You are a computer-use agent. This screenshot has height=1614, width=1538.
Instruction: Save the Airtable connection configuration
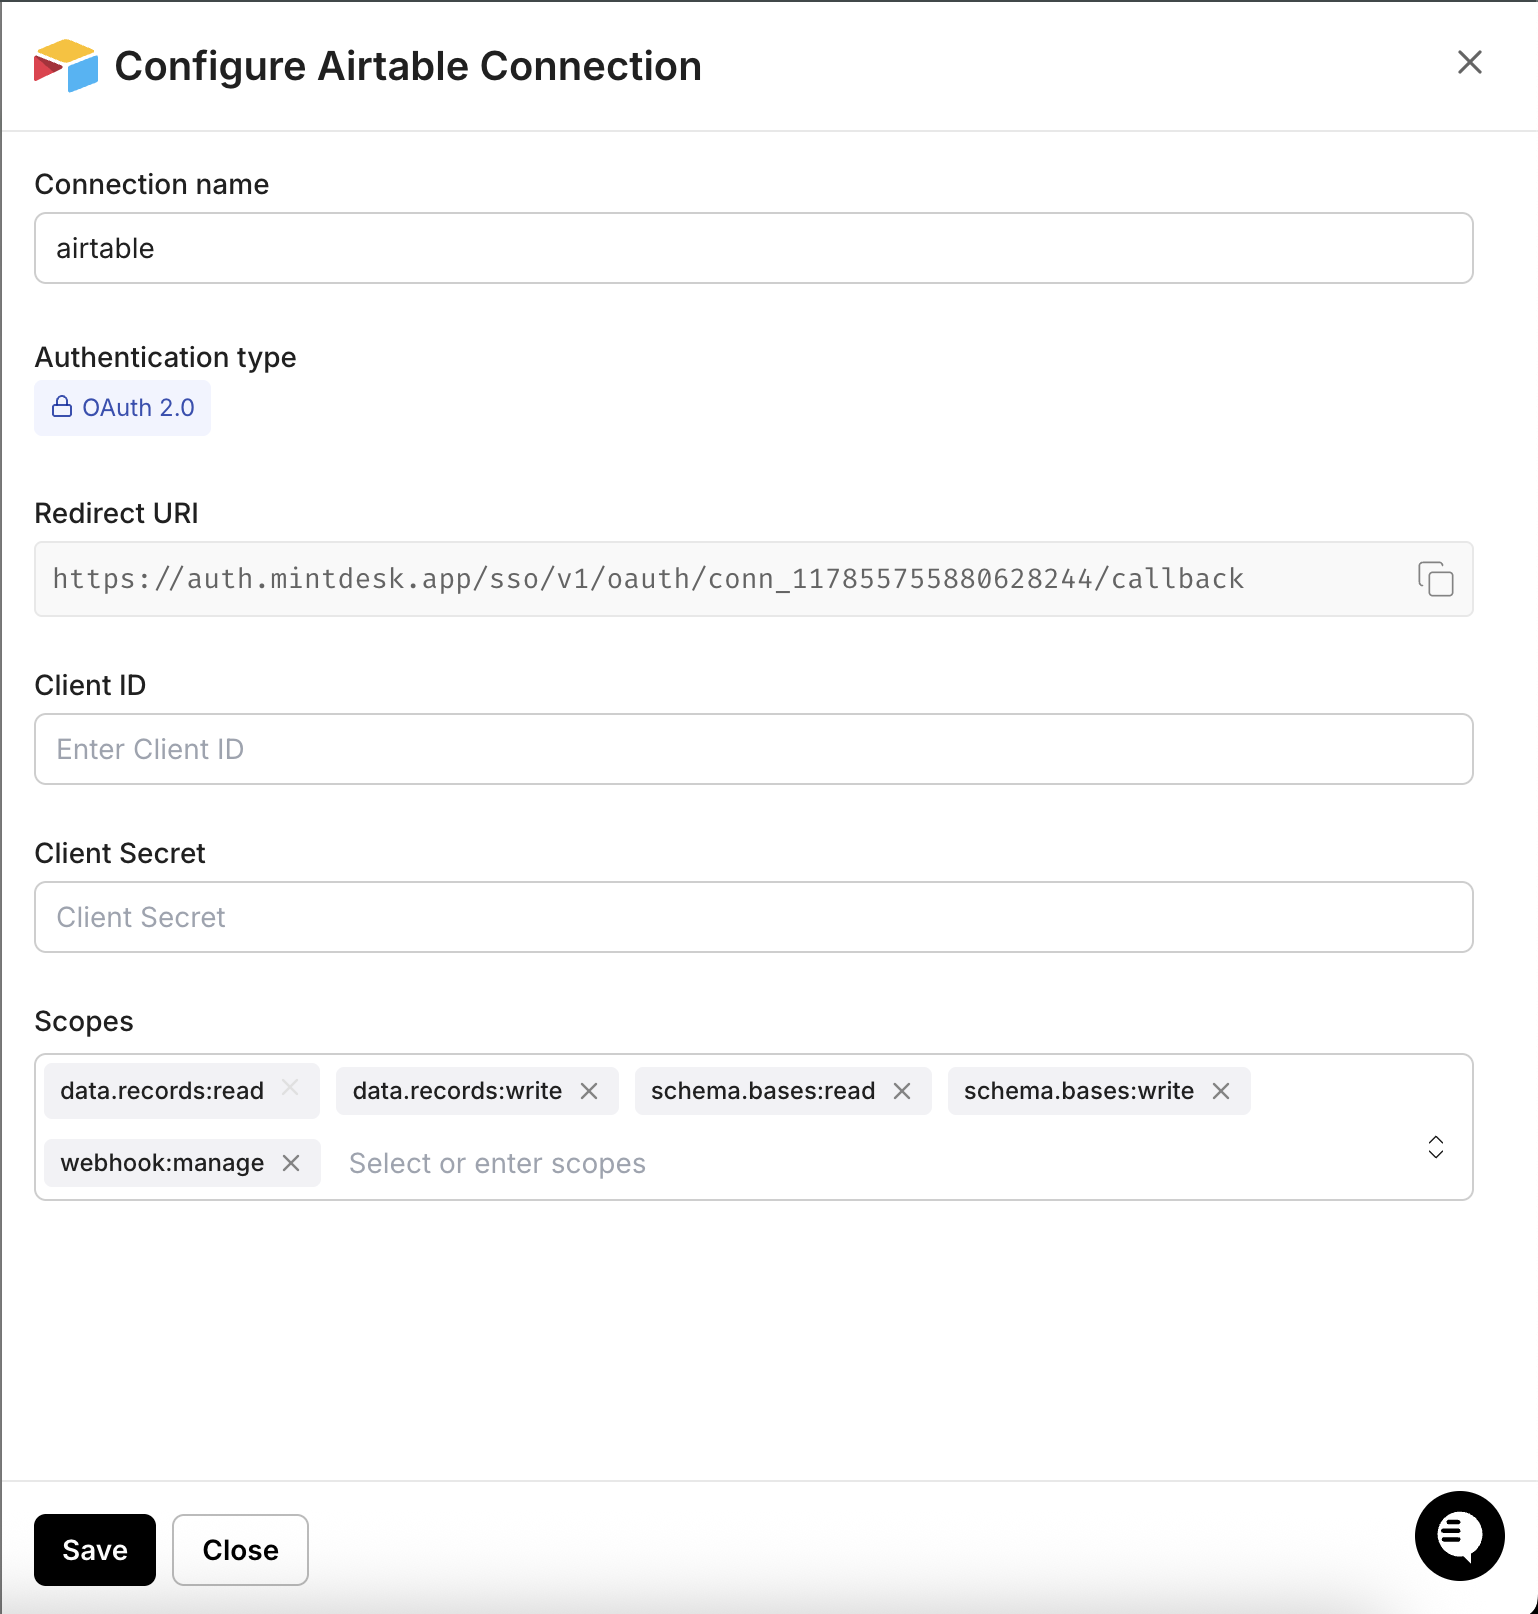(94, 1550)
